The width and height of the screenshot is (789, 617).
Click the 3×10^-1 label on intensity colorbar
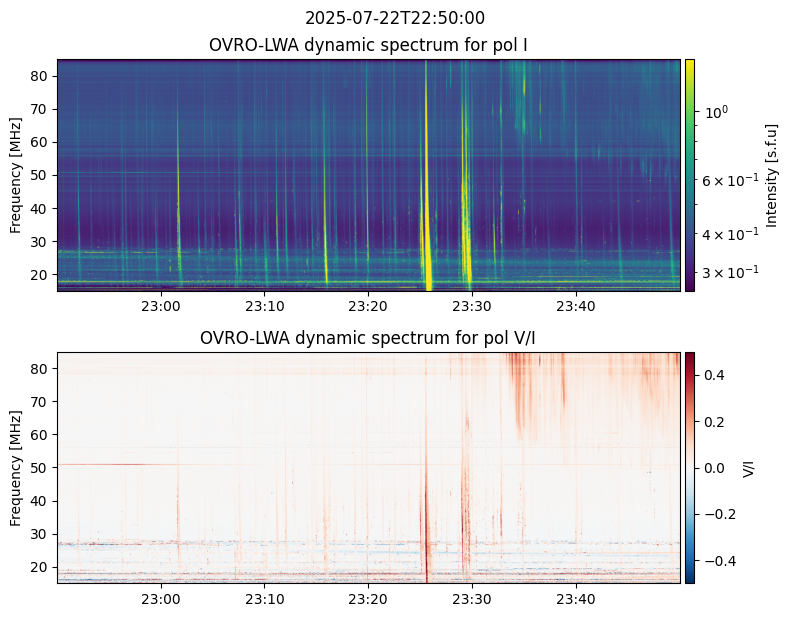[730, 272]
